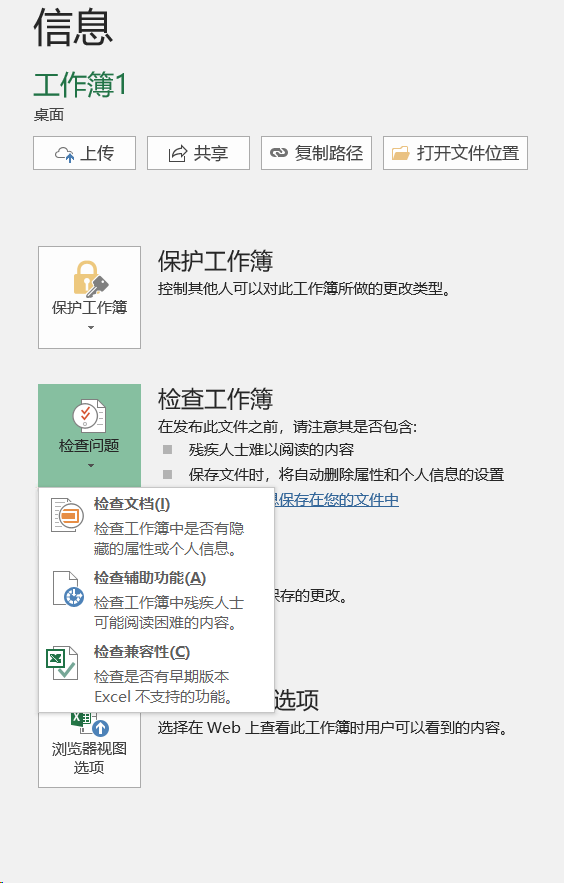Open 浏览器视图选项 button
Viewport: 564px width, 883px height.
click(89, 750)
